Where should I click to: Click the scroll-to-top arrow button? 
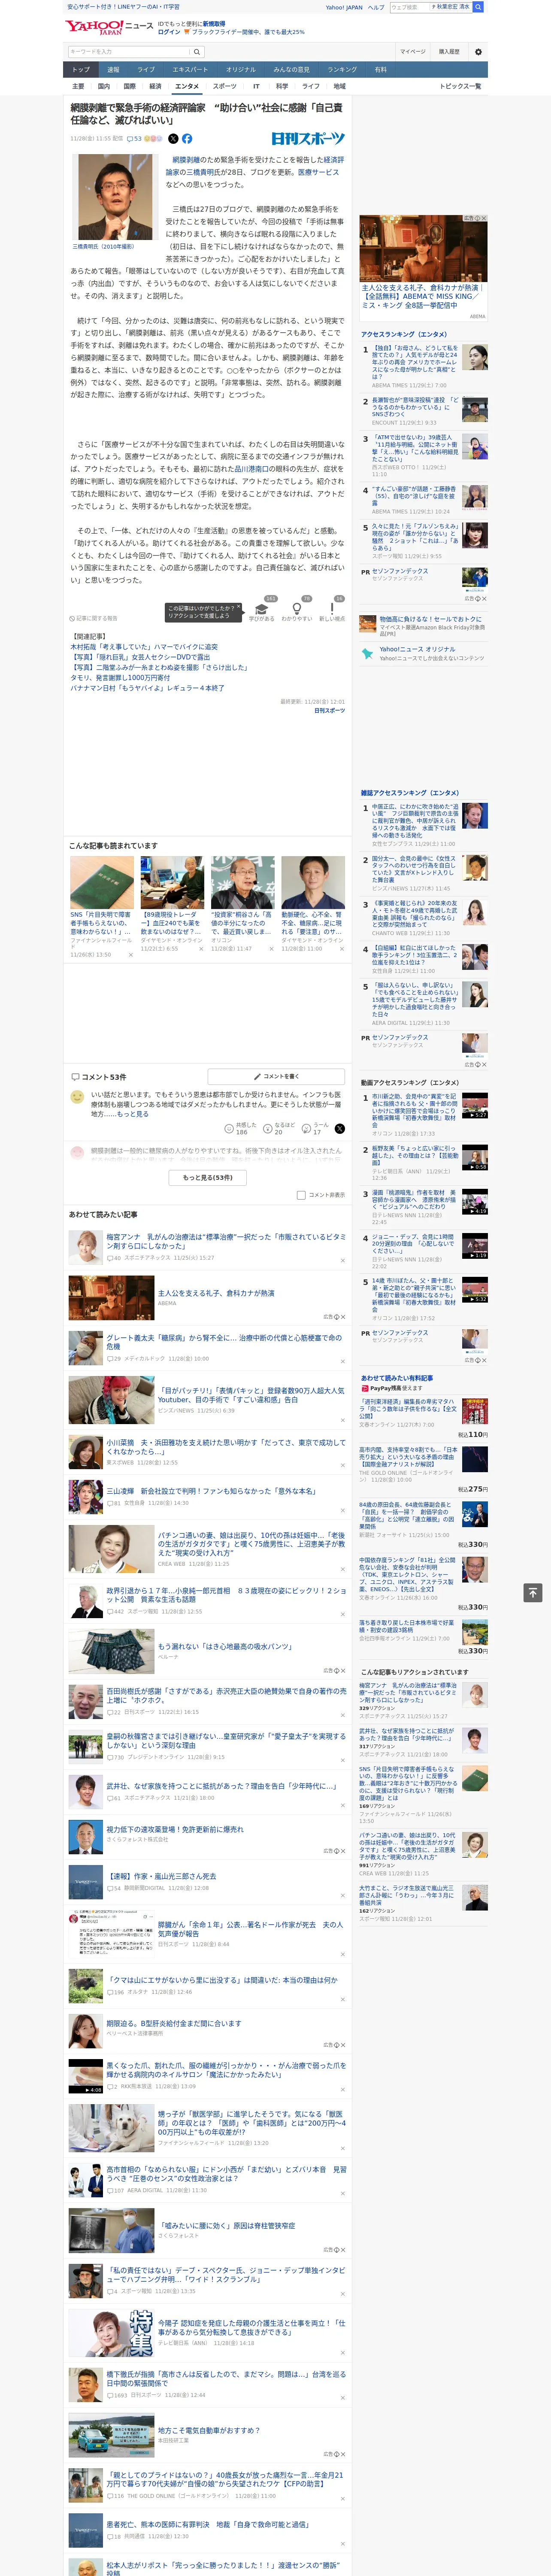click(x=533, y=1591)
